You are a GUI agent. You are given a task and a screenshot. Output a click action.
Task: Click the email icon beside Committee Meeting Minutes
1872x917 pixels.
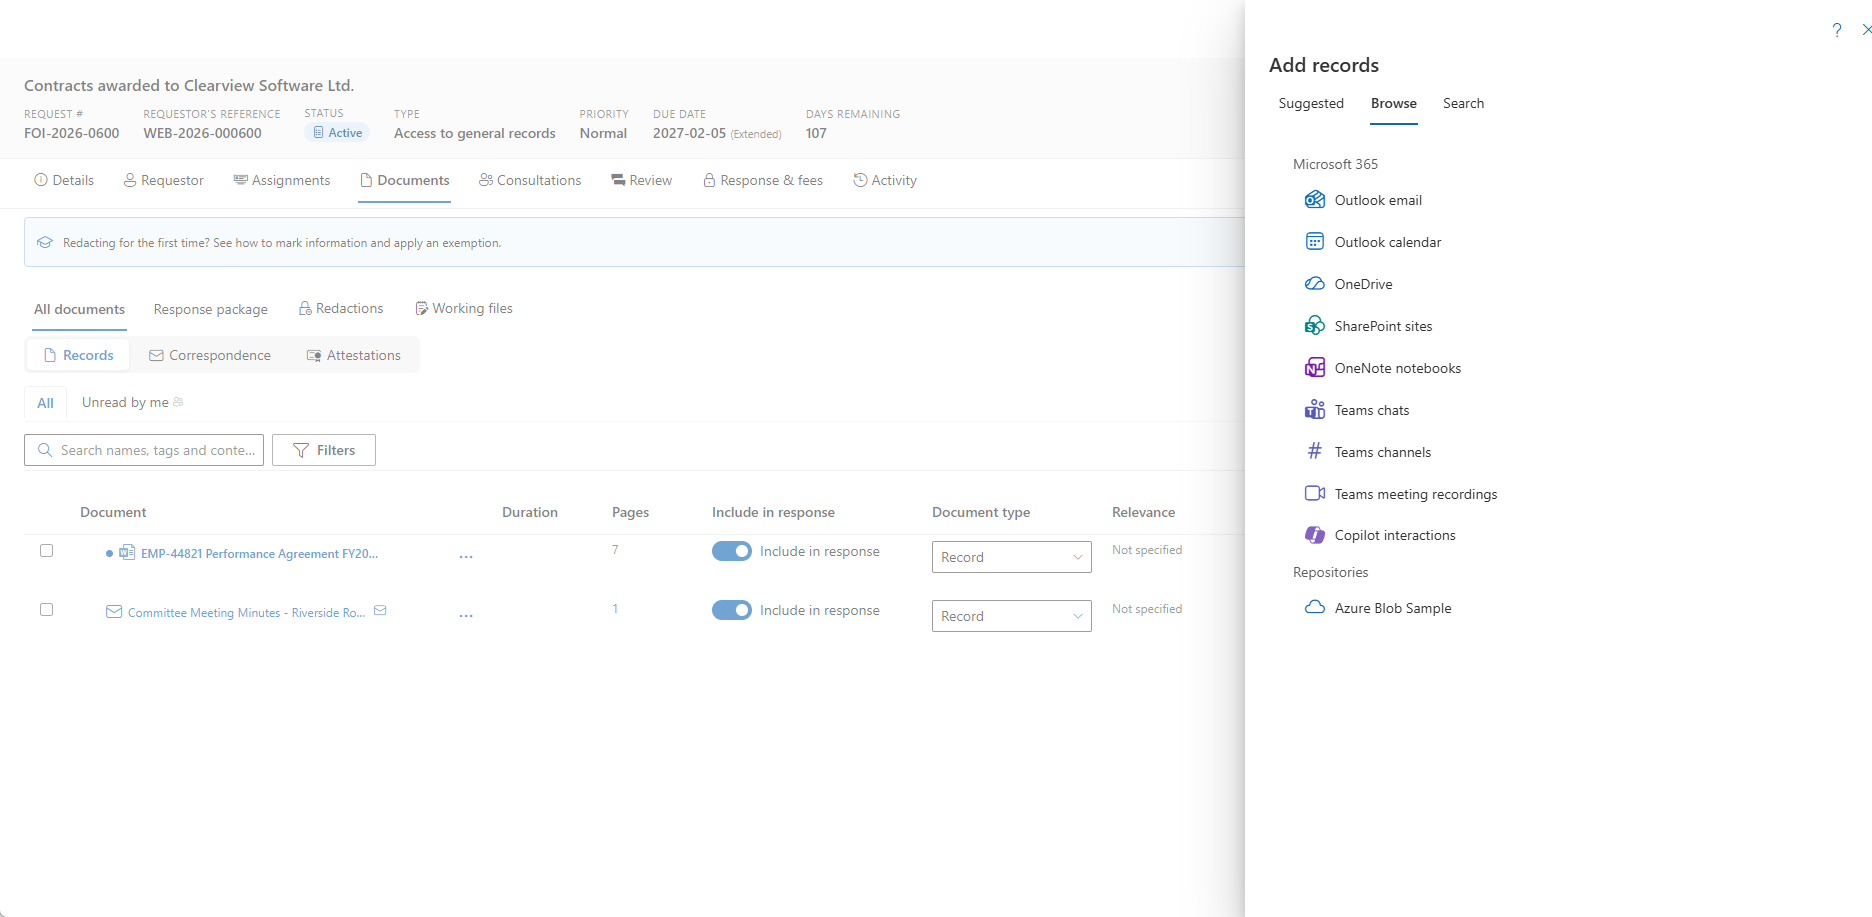pyautogui.click(x=380, y=611)
